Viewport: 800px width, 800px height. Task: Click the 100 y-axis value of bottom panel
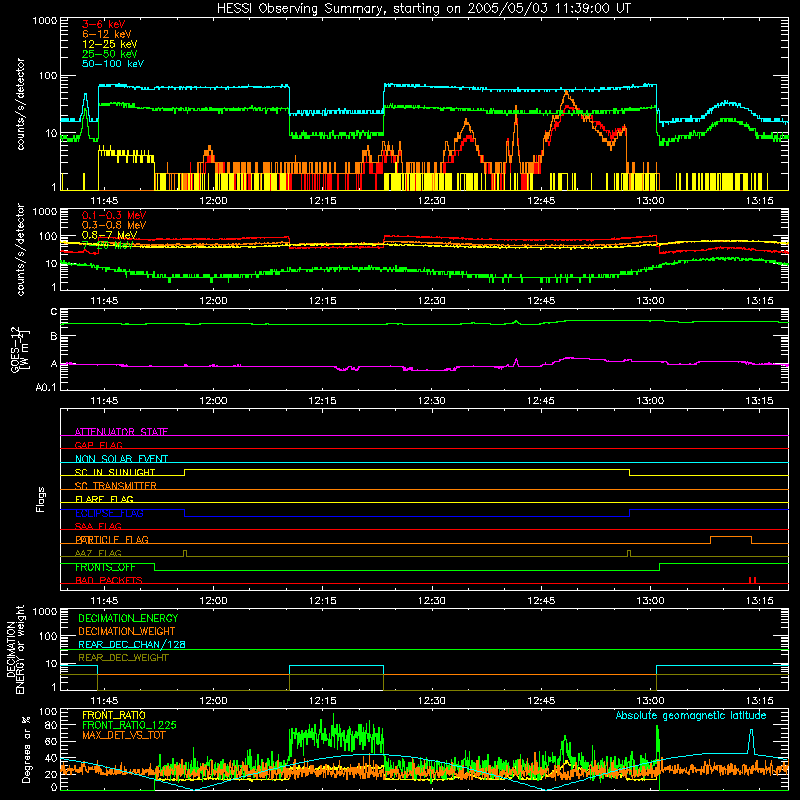click(x=48, y=712)
